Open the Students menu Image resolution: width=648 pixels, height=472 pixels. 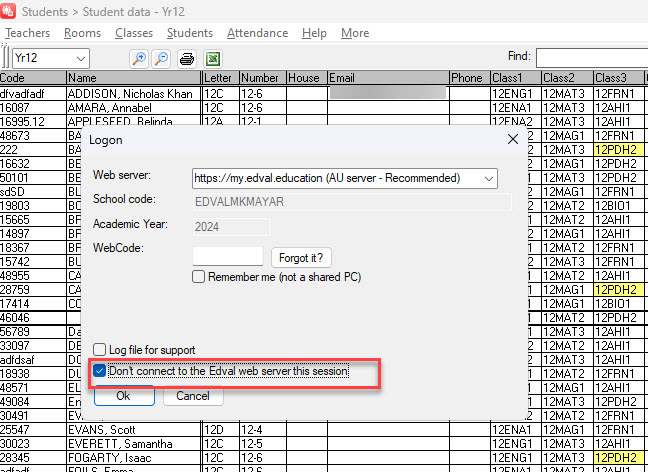pos(190,33)
